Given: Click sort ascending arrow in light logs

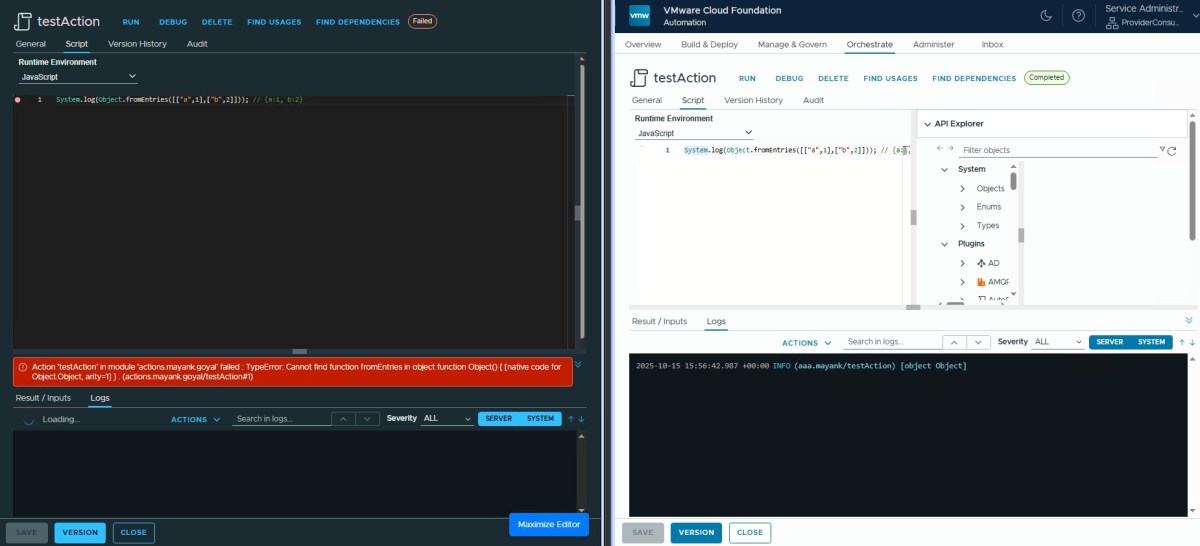Looking at the screenshot, I should (1181, 342).
